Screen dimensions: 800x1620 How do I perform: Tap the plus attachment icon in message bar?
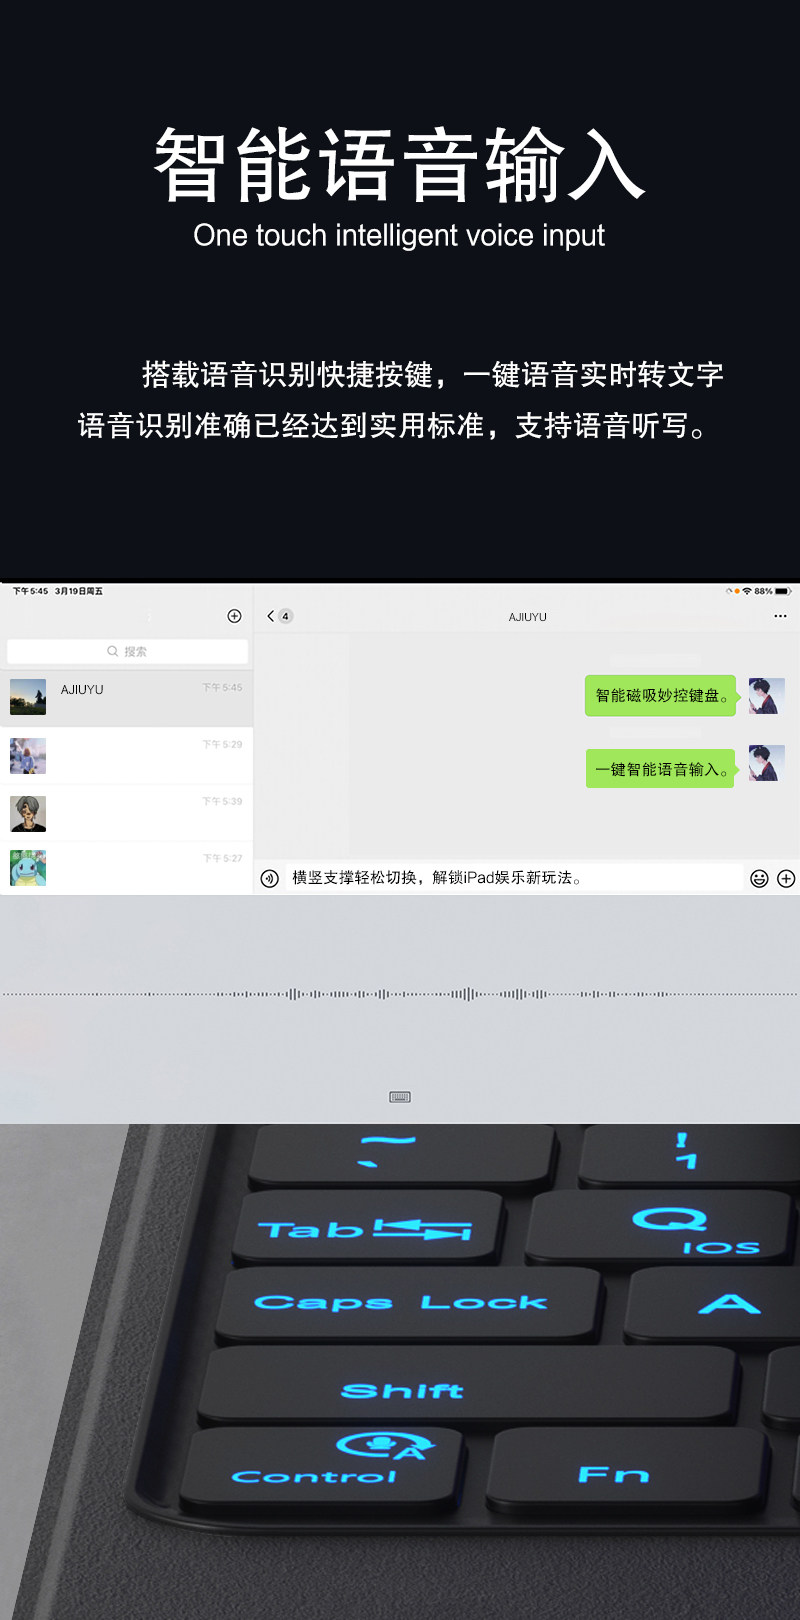click(786, 878)
